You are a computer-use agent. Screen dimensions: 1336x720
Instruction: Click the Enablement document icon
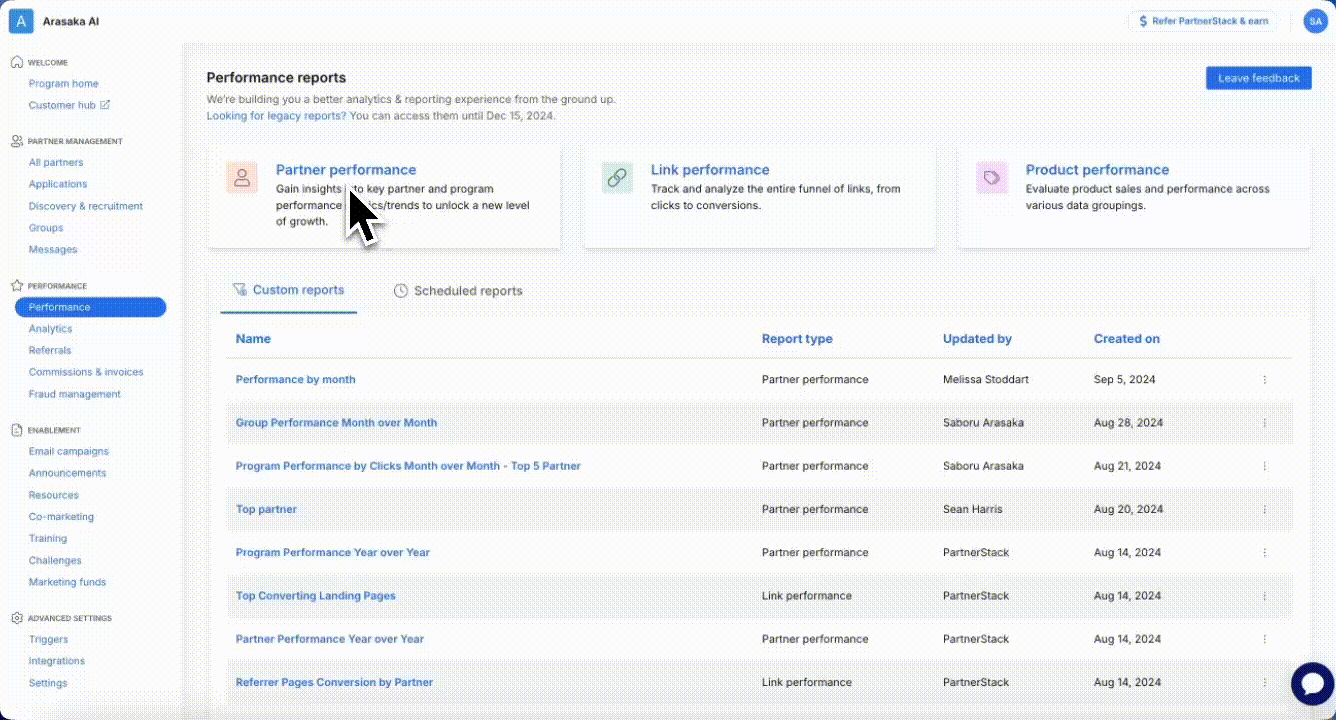click(x=17, y=430)
